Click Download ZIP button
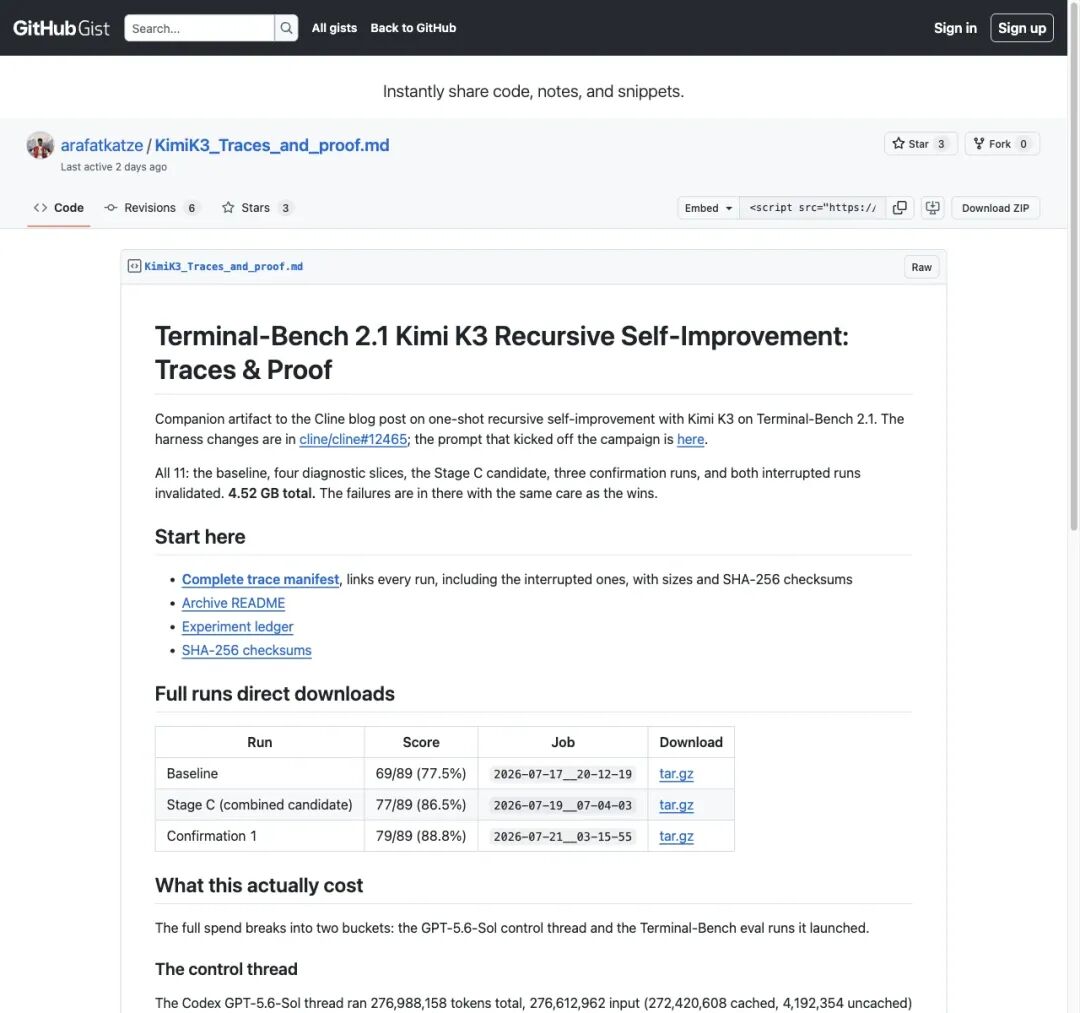The height and width of the screenshot is (1013, 1080). [x=995, y=208]
